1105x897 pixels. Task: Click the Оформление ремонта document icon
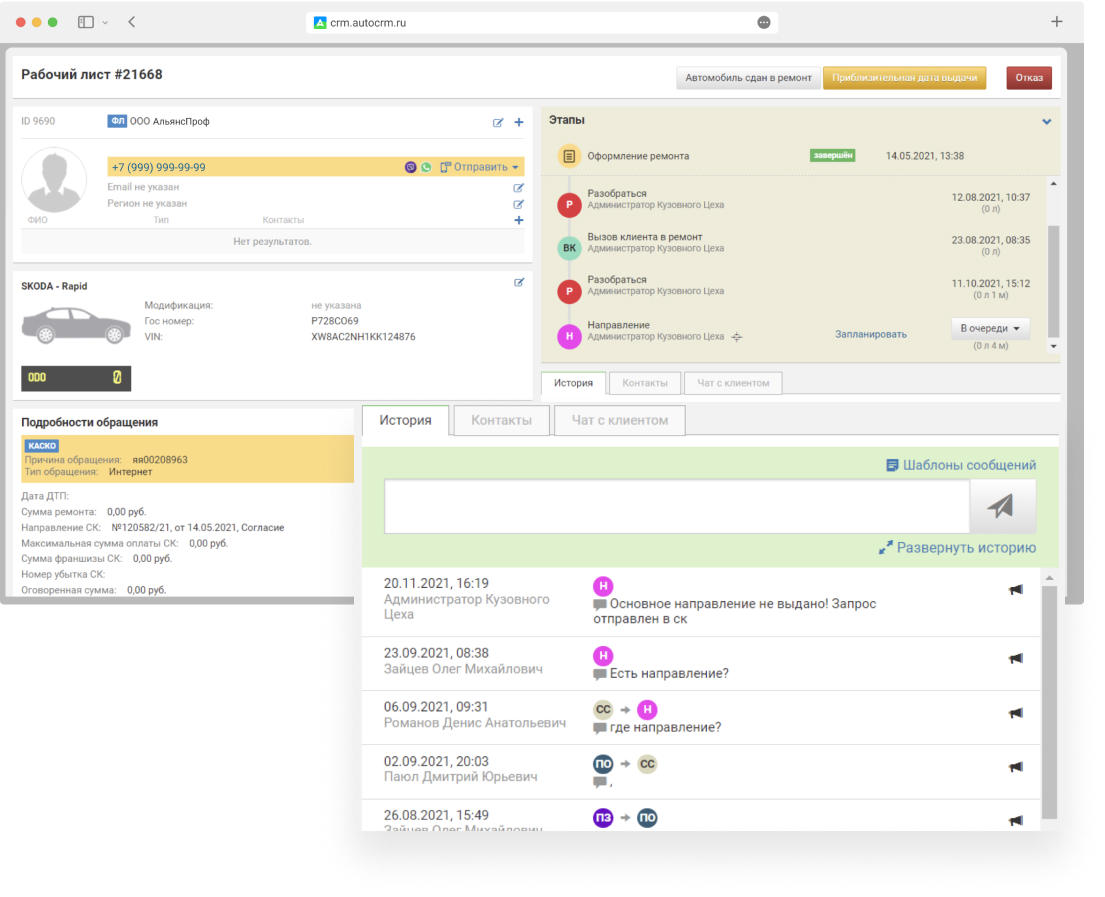[x=572, y=156]
